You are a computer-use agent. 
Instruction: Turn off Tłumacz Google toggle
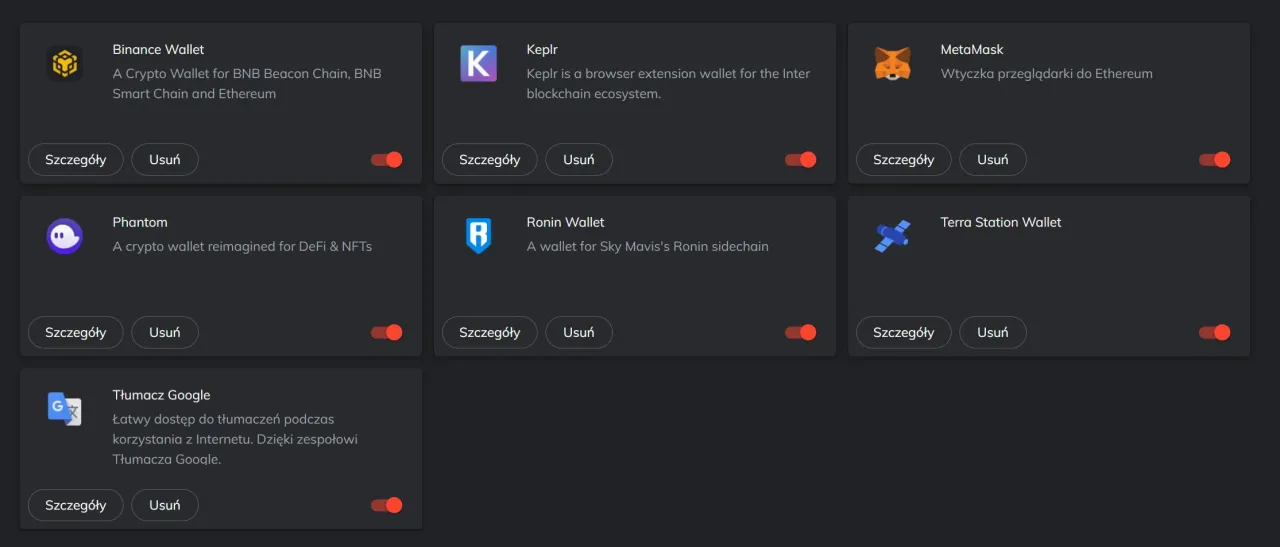pyautogui.click(x=387, y=505)
